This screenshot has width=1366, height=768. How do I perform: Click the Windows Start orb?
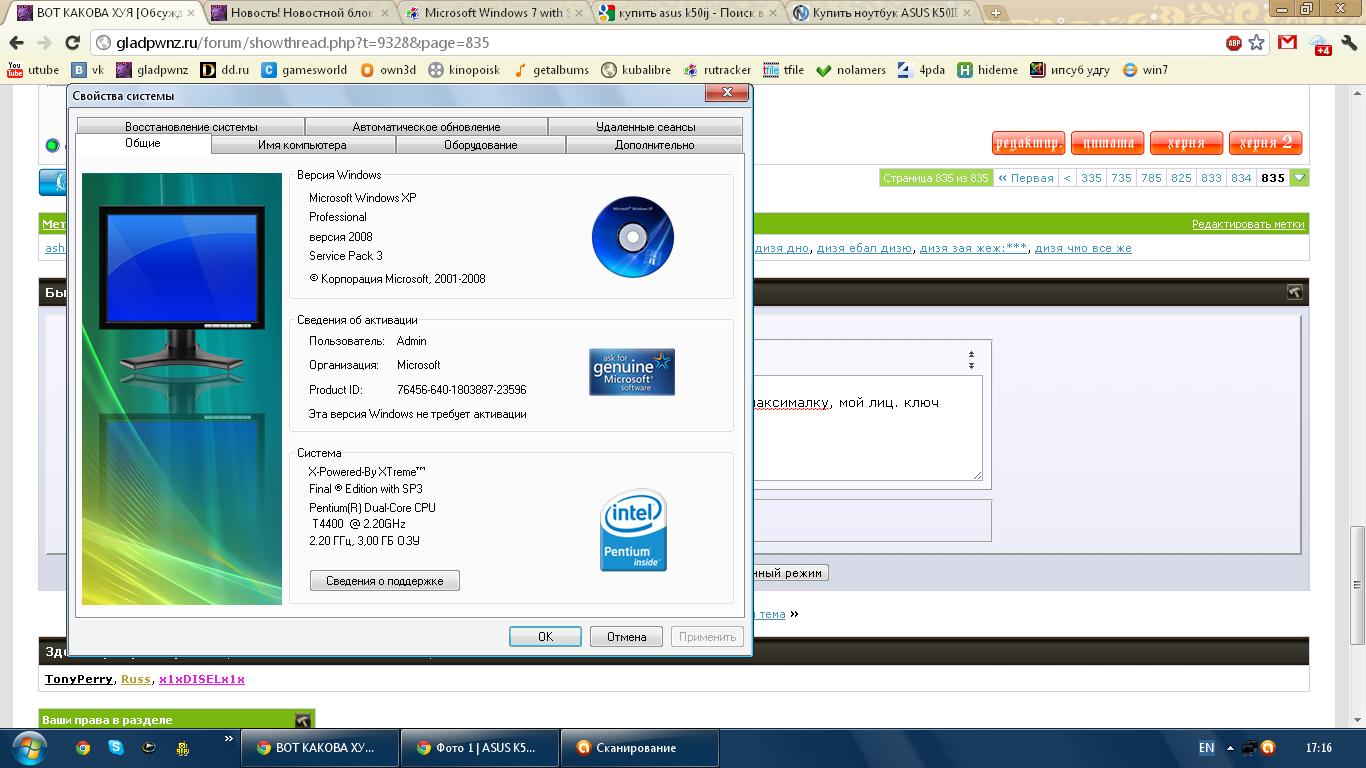point(27,747)
